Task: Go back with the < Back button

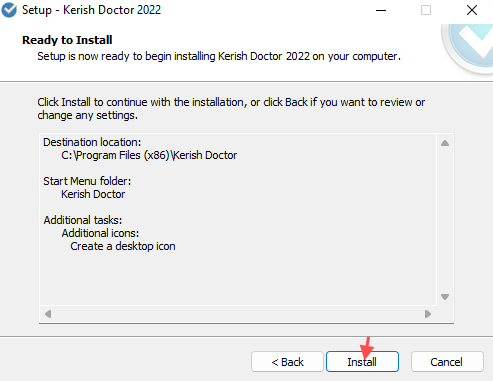Action: (287, 361)
